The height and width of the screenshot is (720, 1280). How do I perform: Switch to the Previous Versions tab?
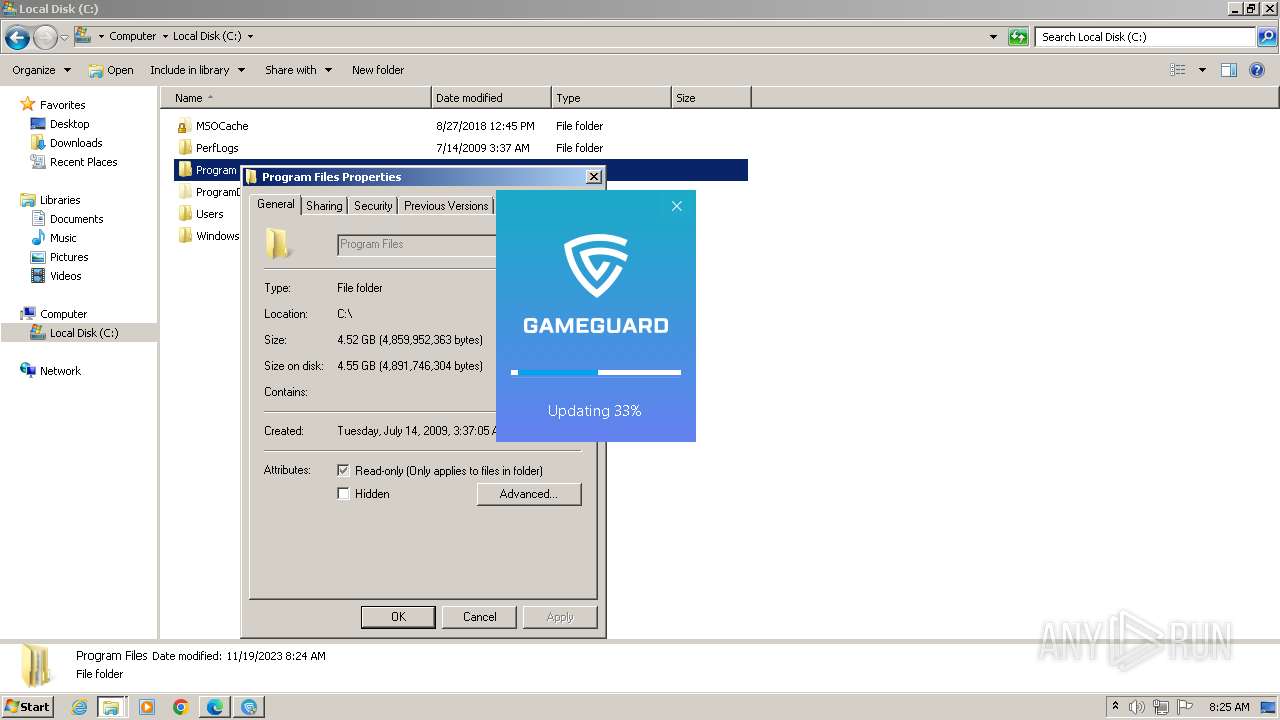tap(446, 206)
